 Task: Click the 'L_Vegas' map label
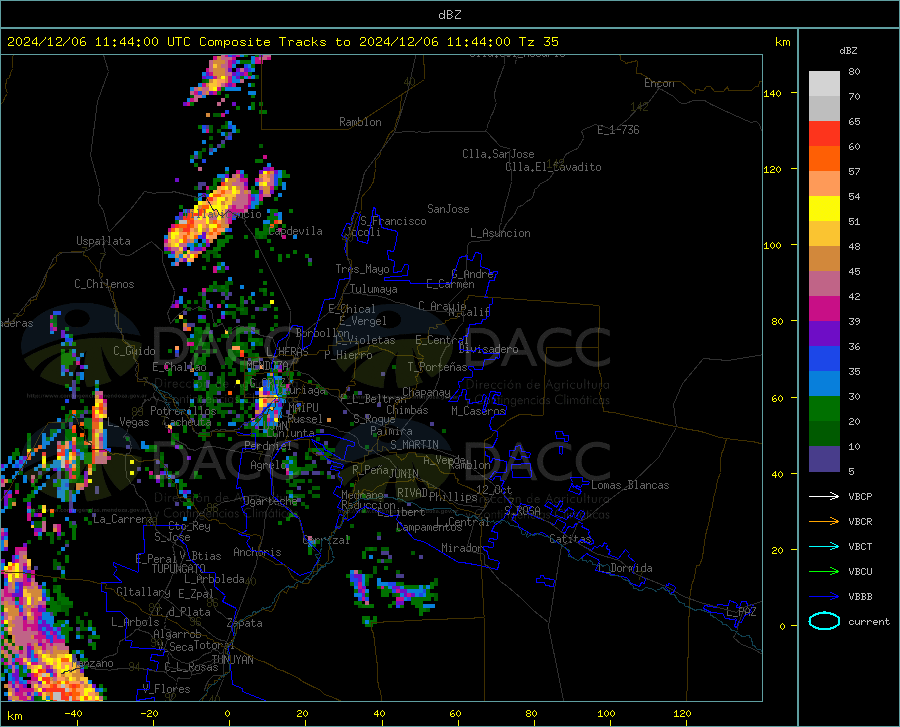coord(128,422)
